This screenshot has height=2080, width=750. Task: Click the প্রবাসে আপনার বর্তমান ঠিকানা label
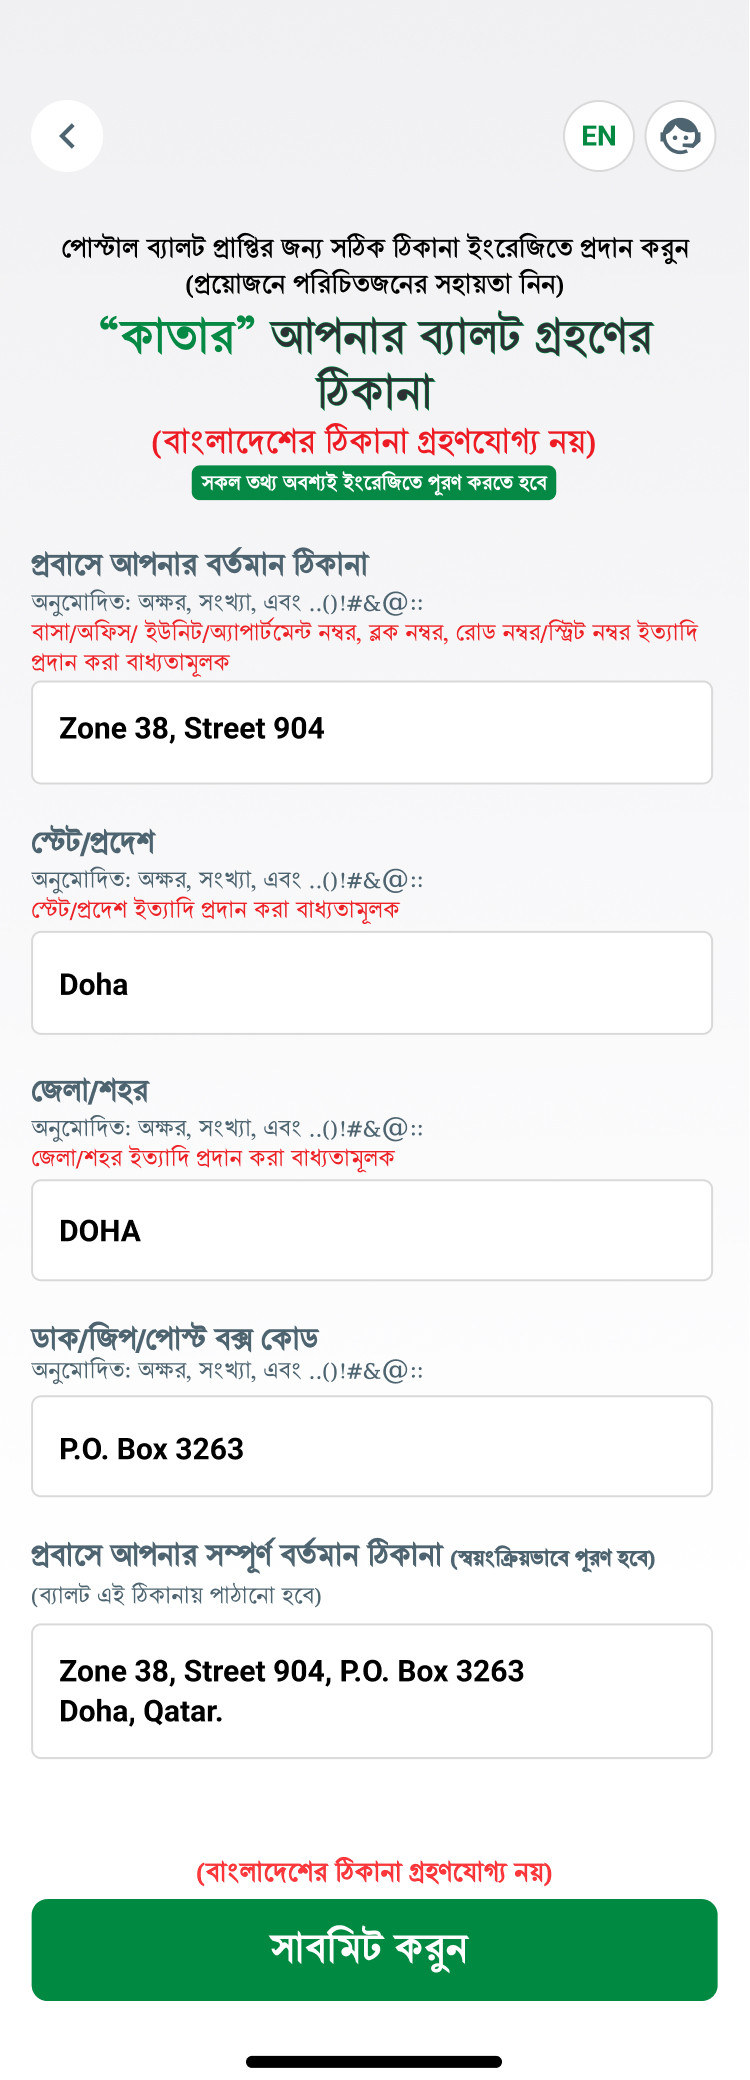(200, 565)
